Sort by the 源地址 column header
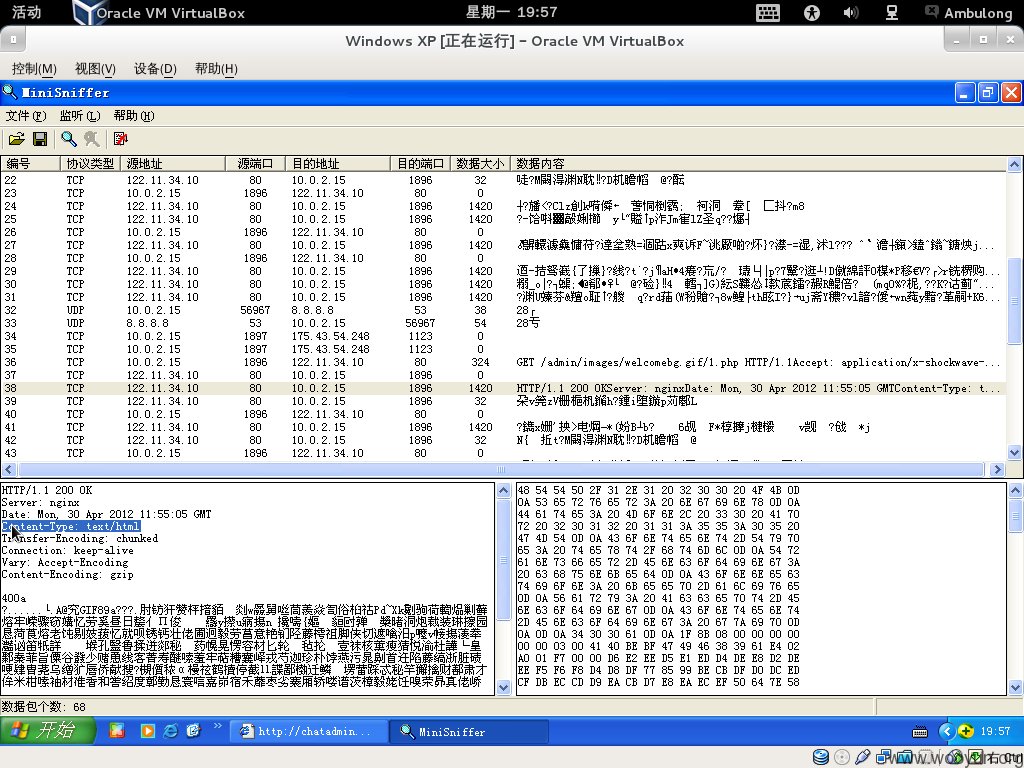The width and height of the screenshot is (1024, 768). click(173, 163)
